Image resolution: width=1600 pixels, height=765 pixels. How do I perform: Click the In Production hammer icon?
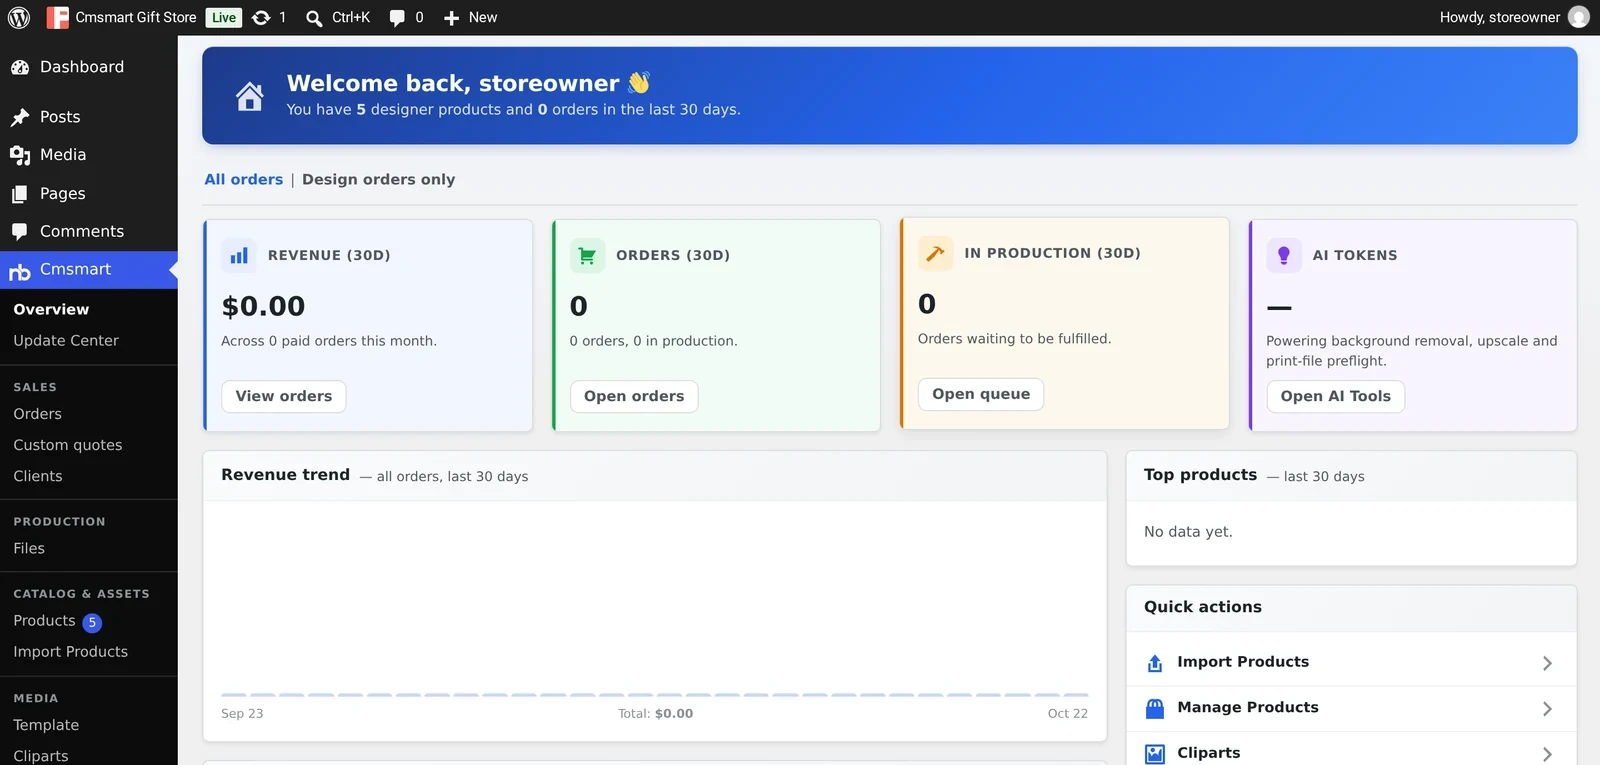click(935, 254)
